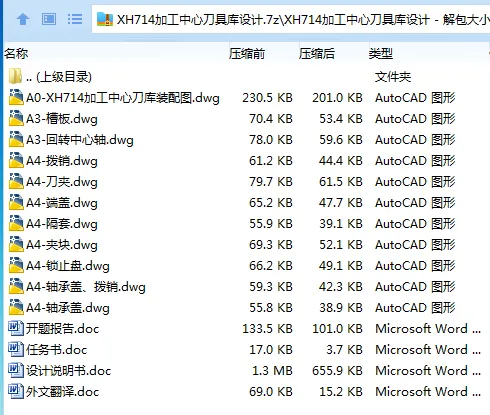The image size is (490, 415).
Task: Click the 15.2 KB compressed size value
Action: pyautogui.click(x=341, y=392)
